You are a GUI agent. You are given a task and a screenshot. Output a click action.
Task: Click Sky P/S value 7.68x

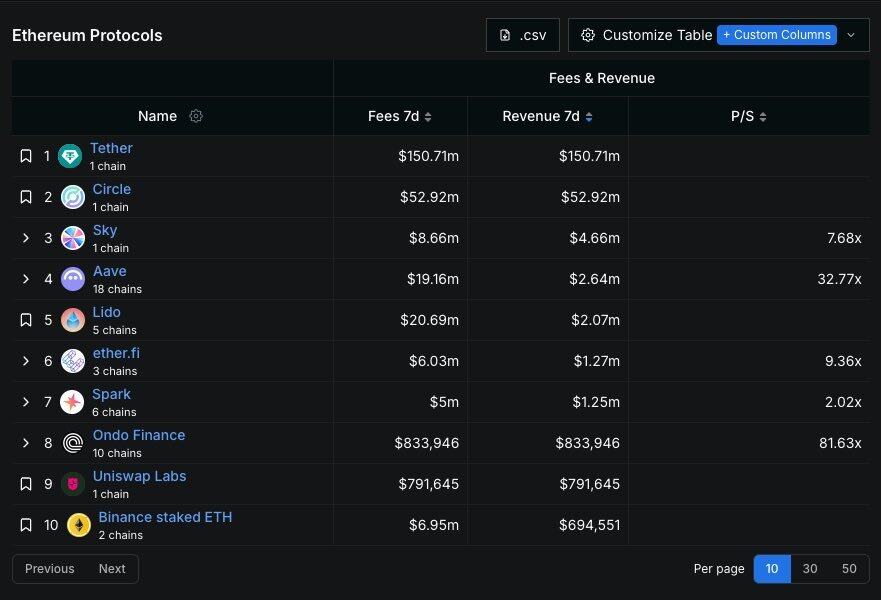844,238
